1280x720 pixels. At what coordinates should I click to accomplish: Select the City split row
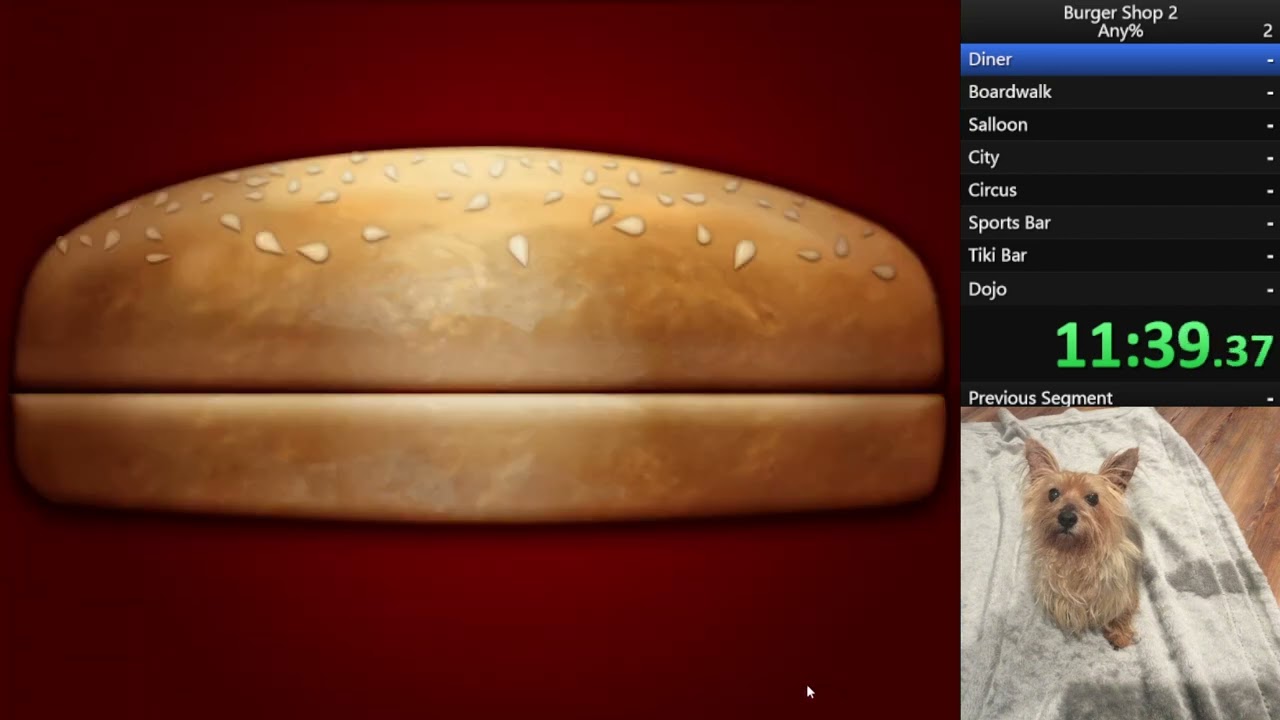1120,157
